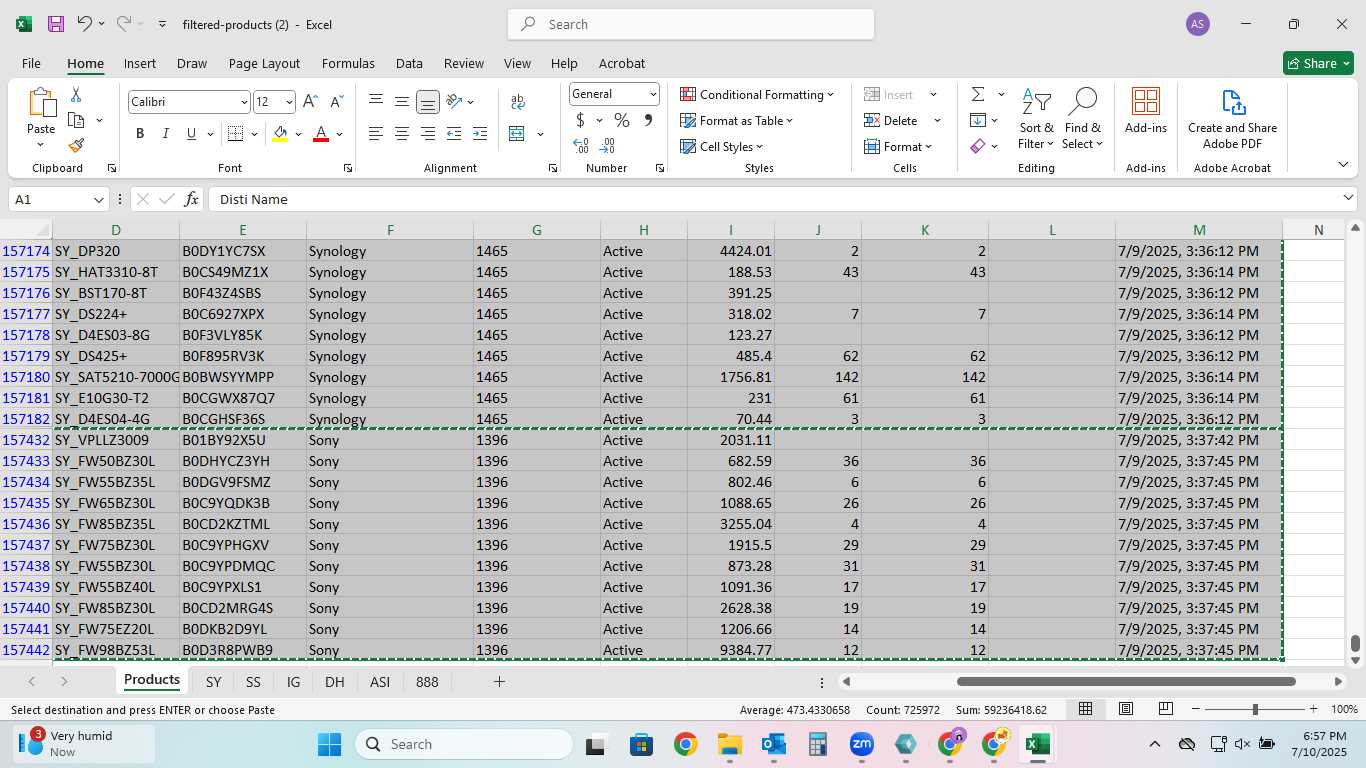Open the File menu
The width and height of the screenshot is (1366, 768).
coord(31,63)
